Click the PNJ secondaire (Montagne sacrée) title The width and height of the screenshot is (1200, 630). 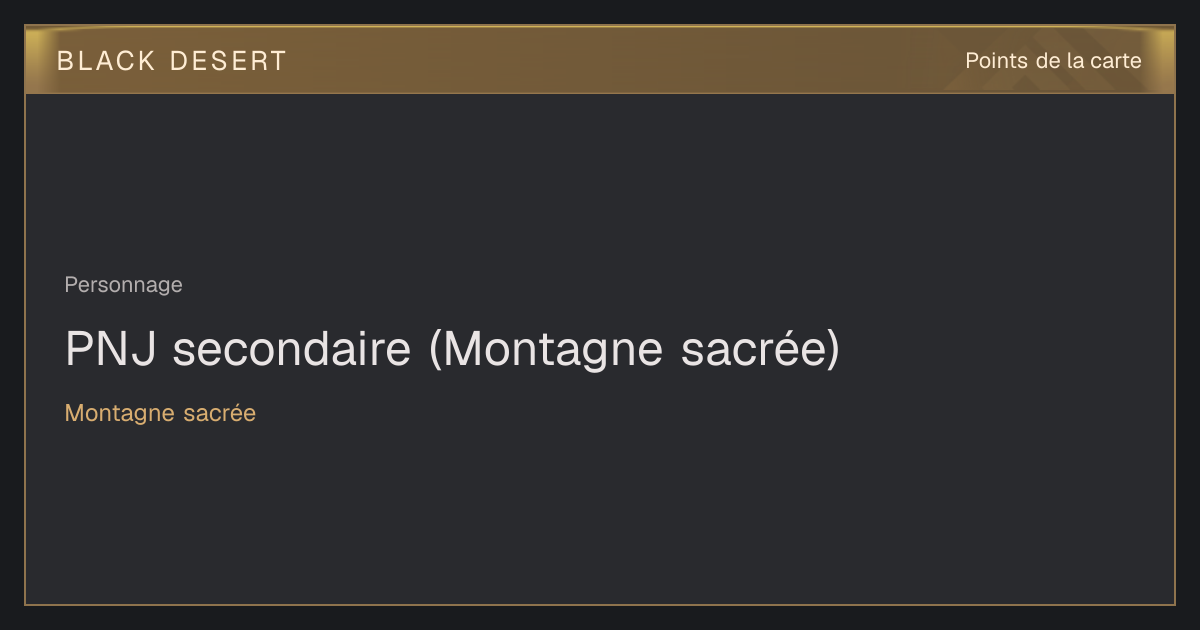pos(452,349)
